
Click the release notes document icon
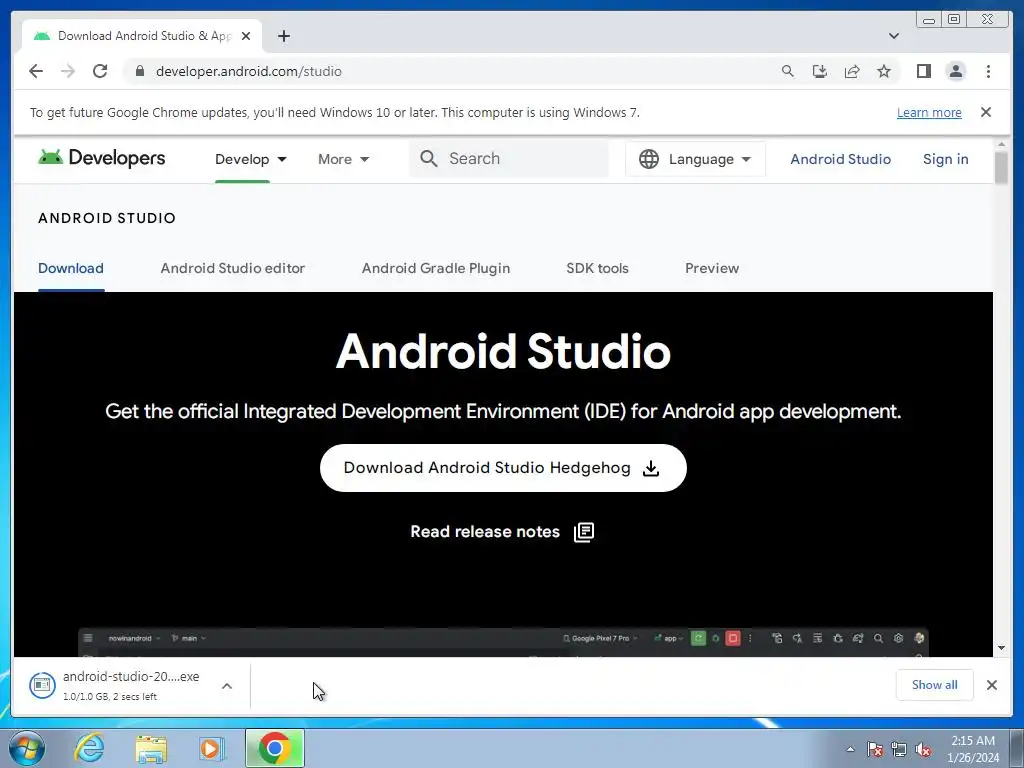(x=584, y=532)
